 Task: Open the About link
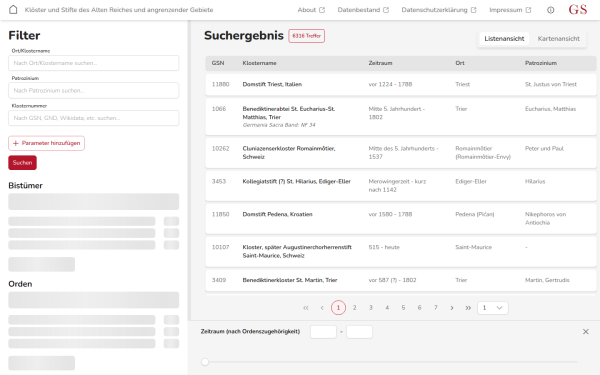click(311, 10)
